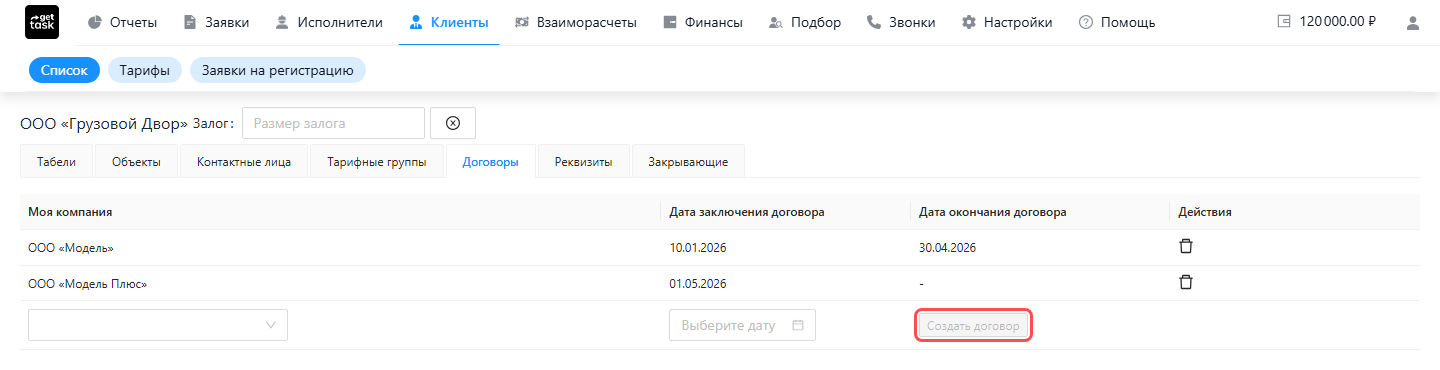This screenshot has height=370, width=1440.
Task: Click the clear deposit circle-x button
Action: click(x=453, y=123)
